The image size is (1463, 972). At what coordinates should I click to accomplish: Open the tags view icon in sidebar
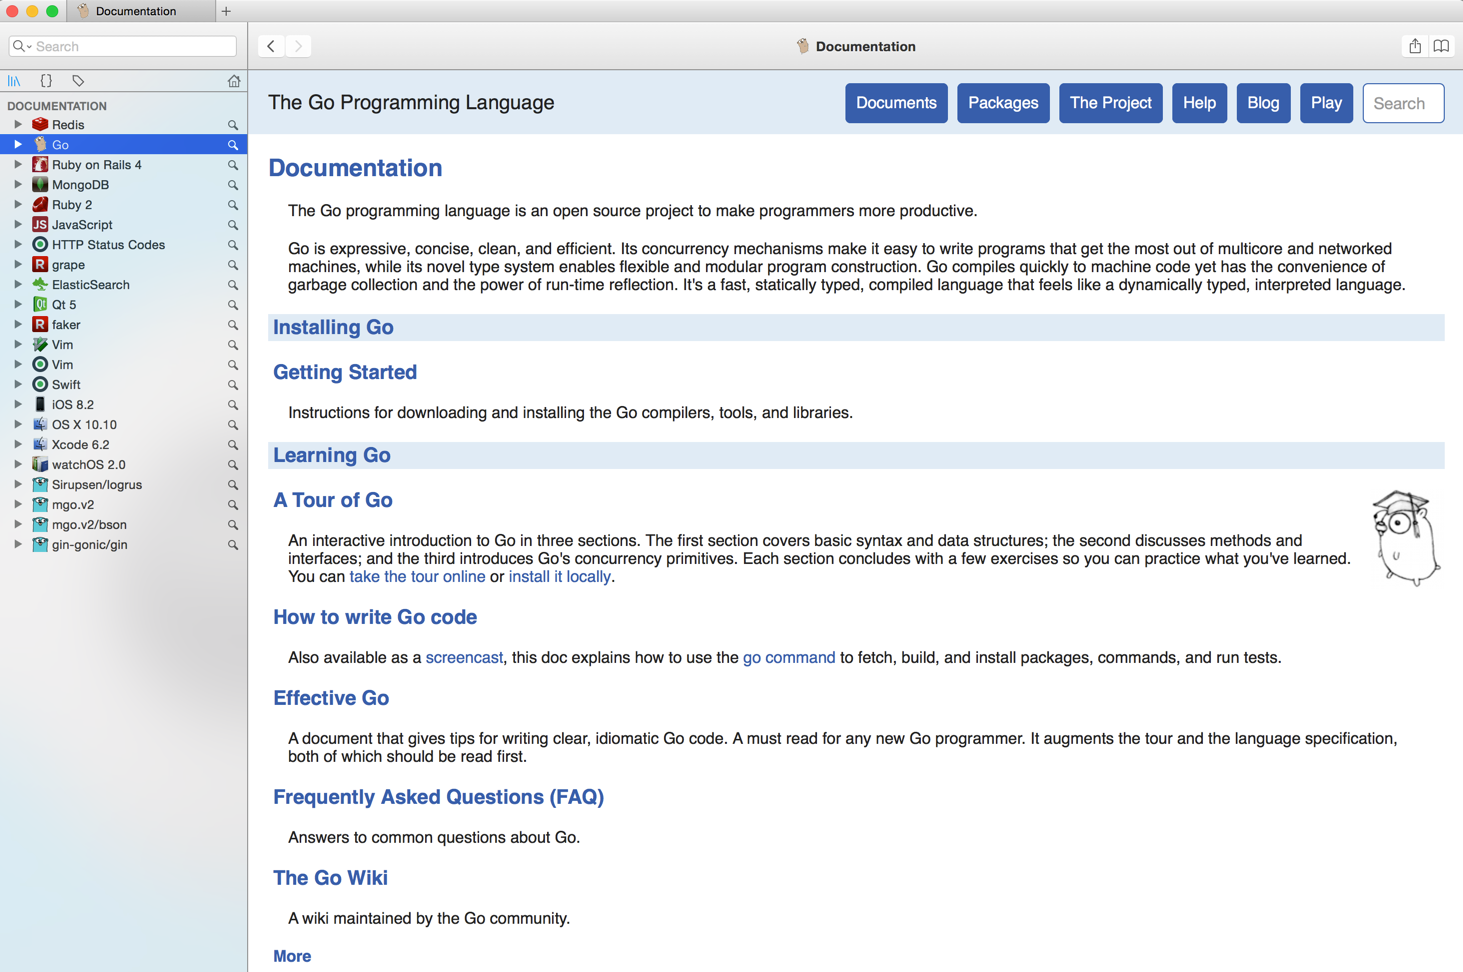78,81
